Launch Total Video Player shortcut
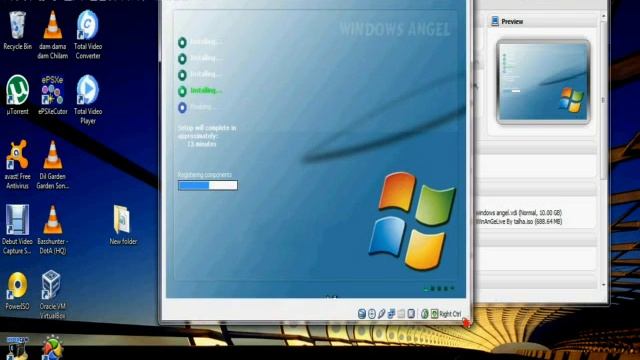Viewport: 640px width, 360px height. click(x=88, y=100)
